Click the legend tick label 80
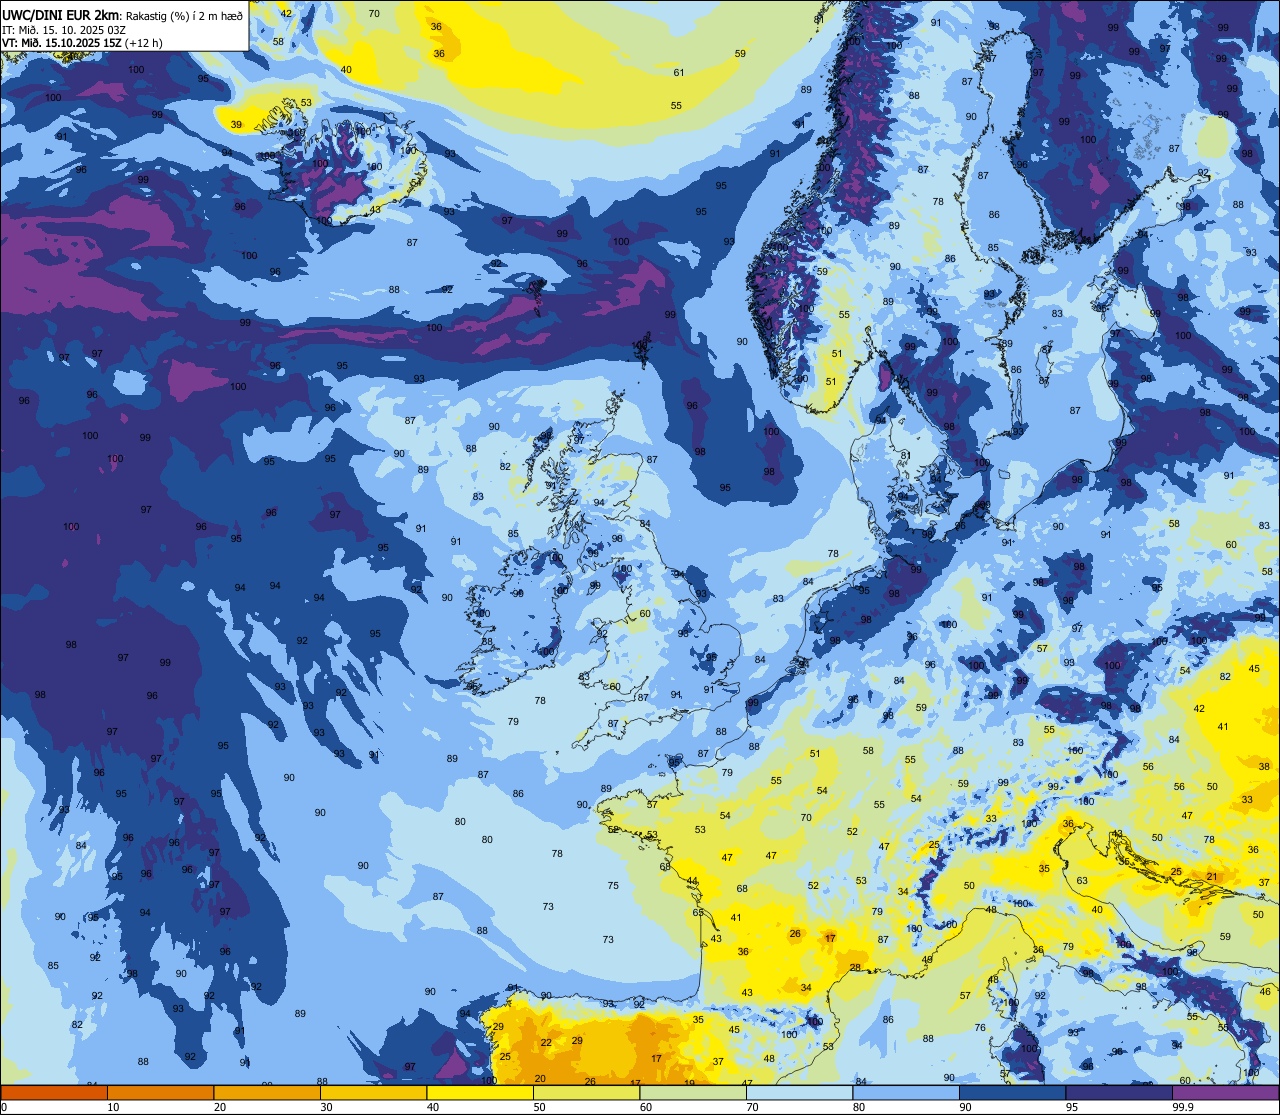This screenshot has width=1280, height=1115. coord(859,1107)
